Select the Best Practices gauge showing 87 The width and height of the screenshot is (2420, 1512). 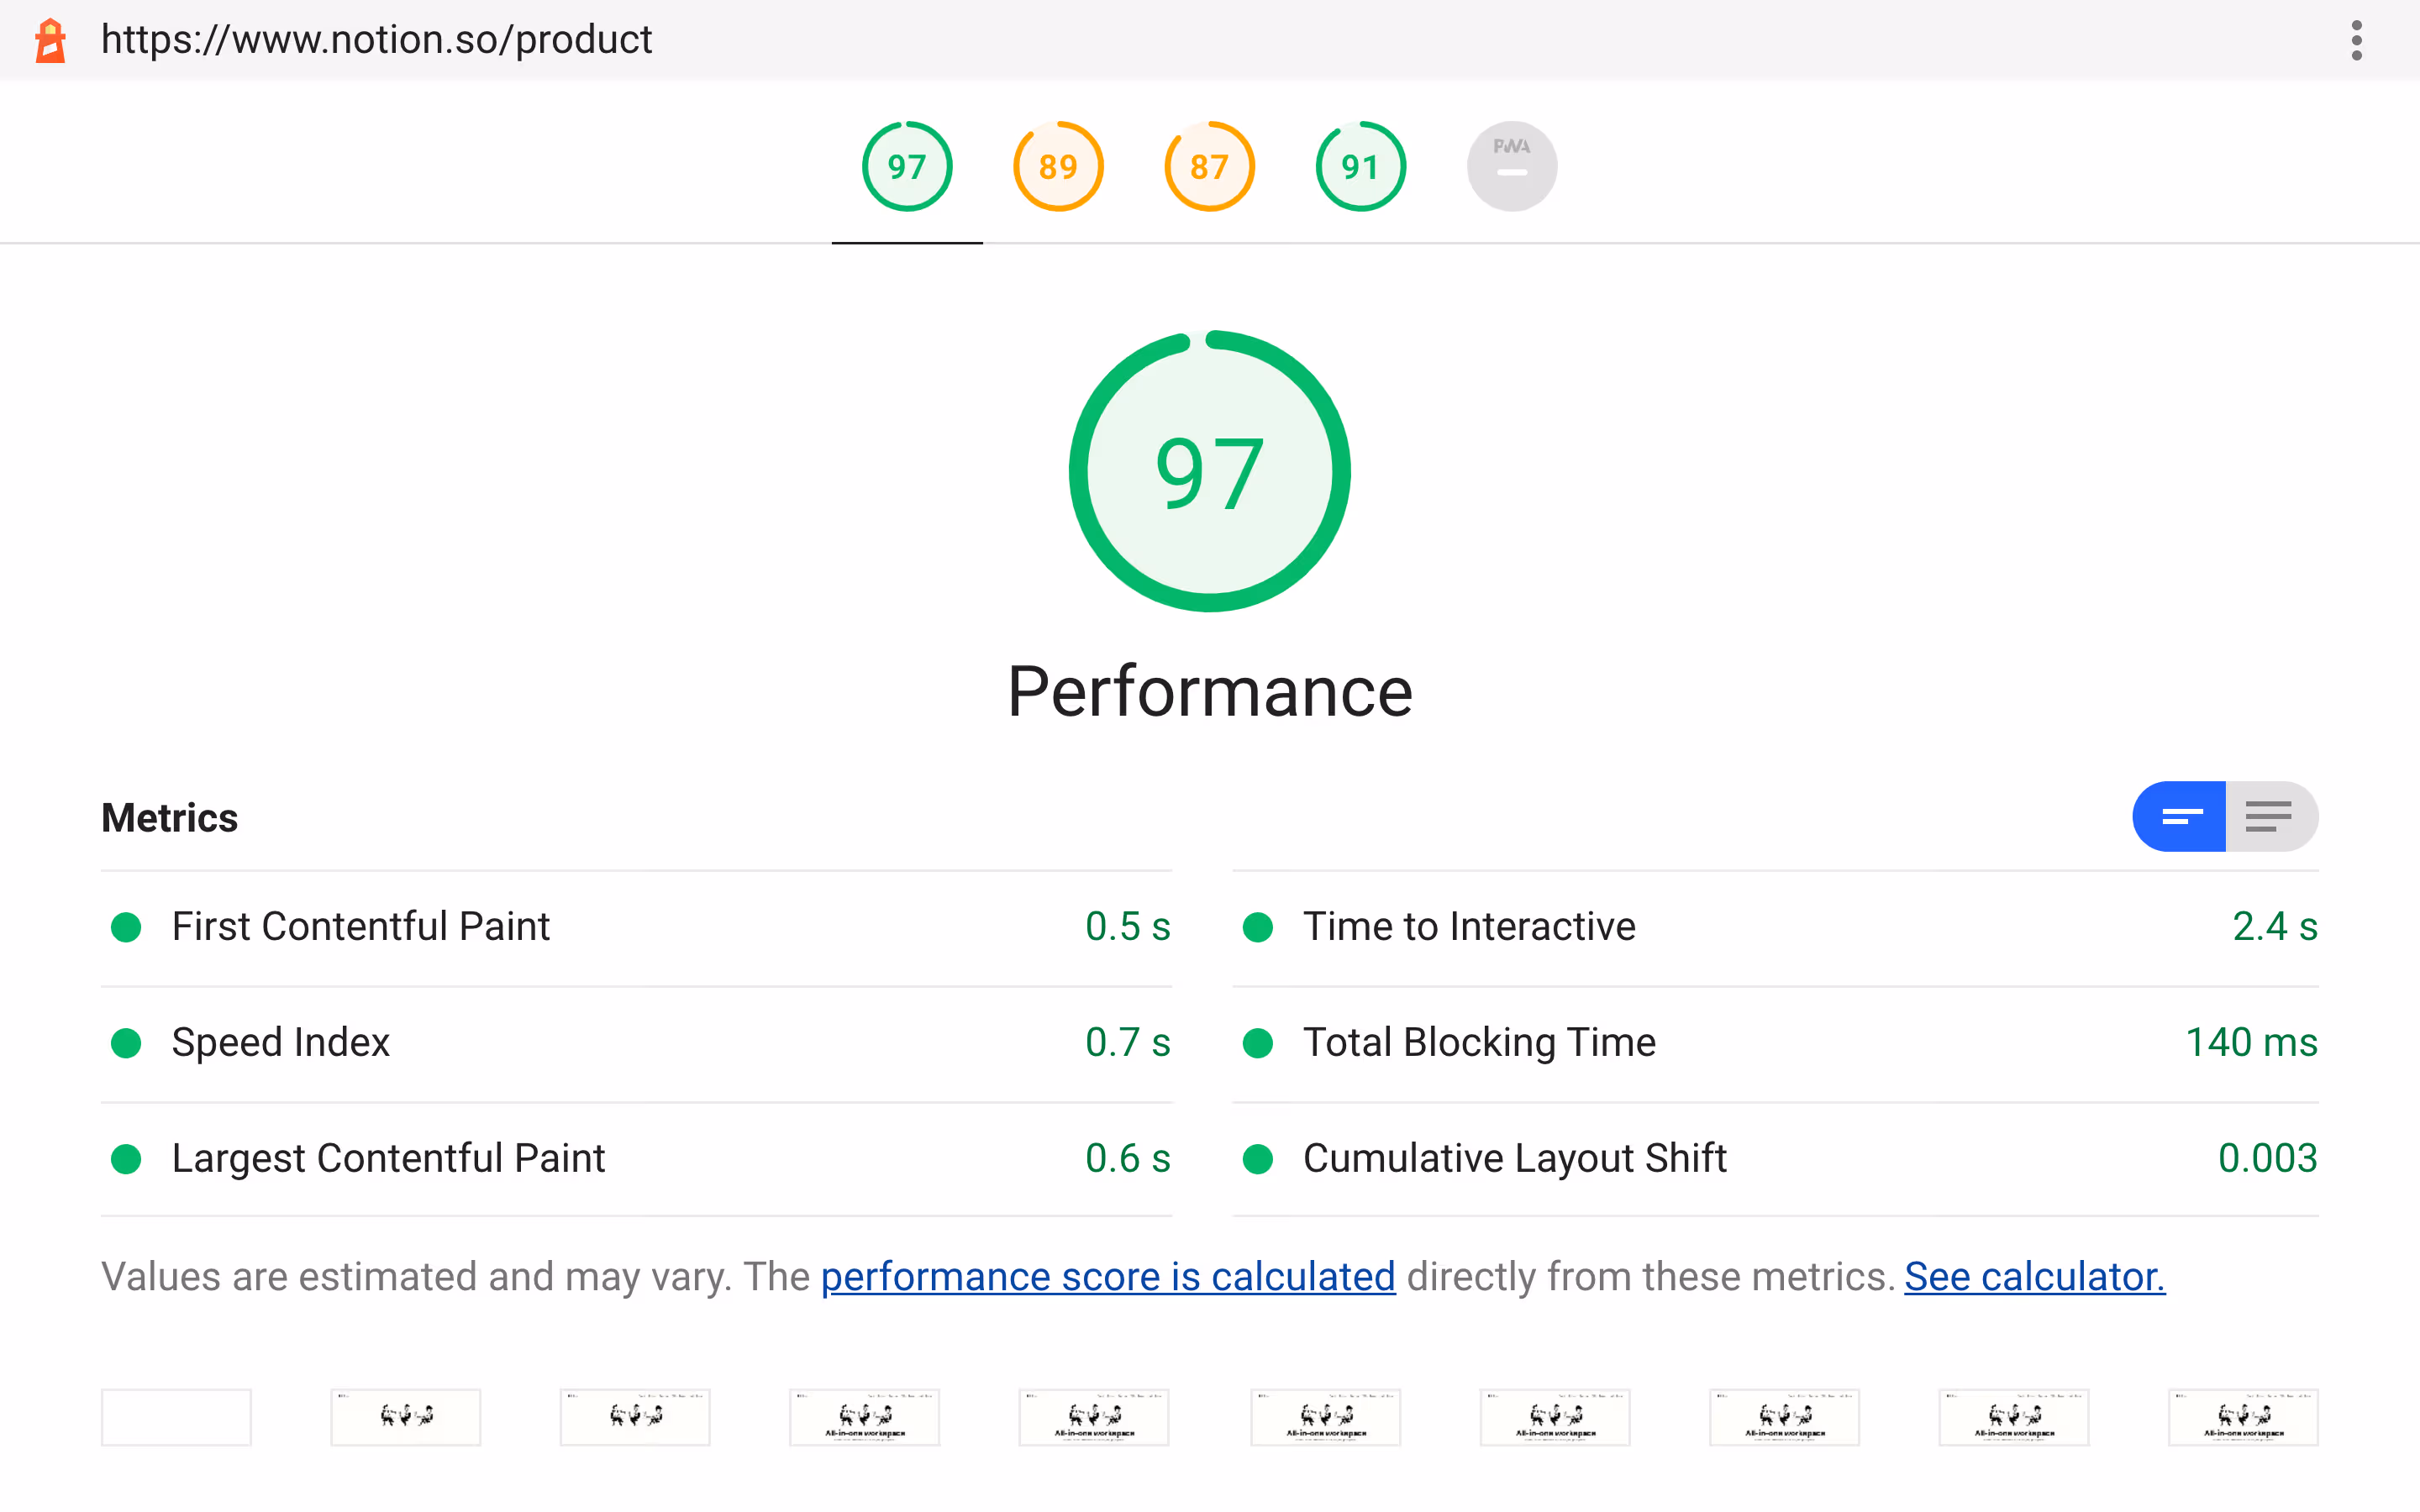1209,166
